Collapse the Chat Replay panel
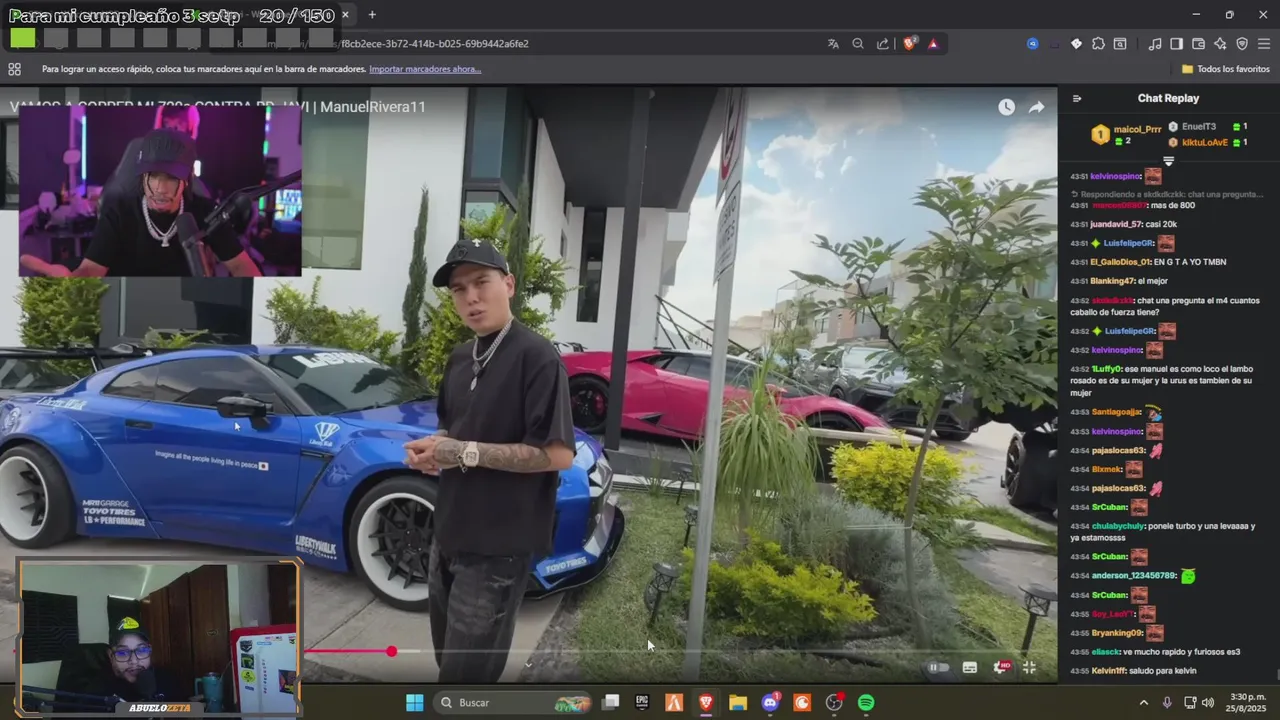The width and height of the screenshot is (1280, 720). click(1077, 98)
